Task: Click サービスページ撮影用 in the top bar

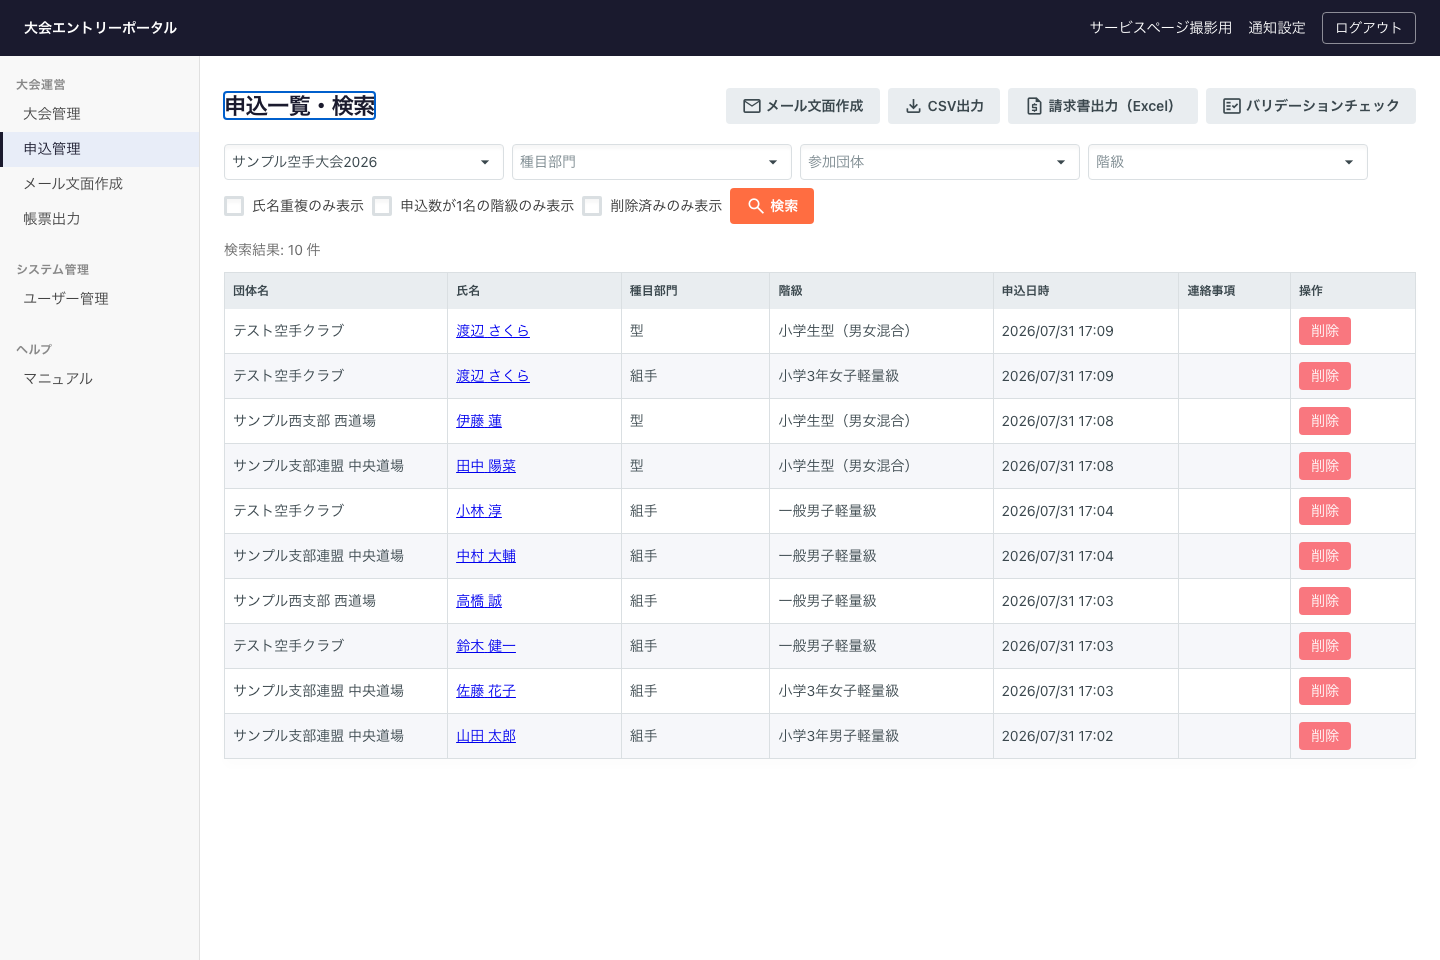Action: coord(1161,28)
